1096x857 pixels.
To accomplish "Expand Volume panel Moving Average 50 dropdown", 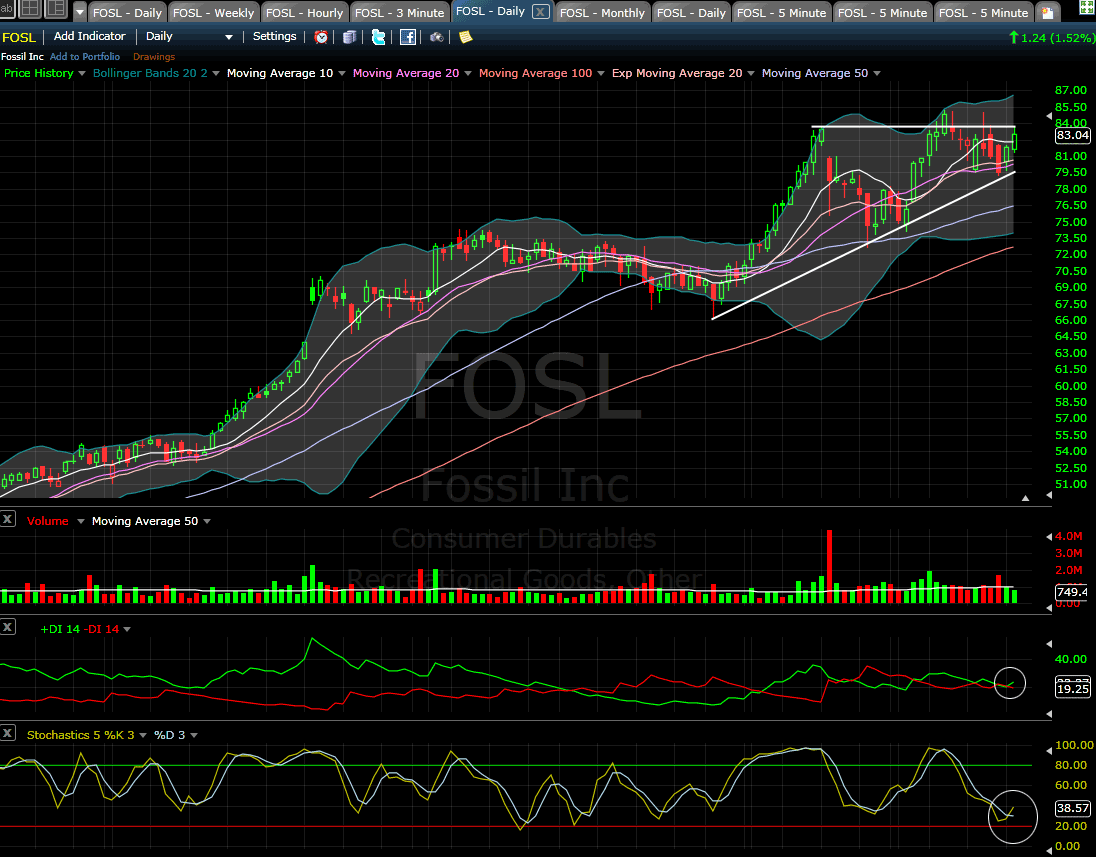I will pyautogui.click(x=207, y=521).
